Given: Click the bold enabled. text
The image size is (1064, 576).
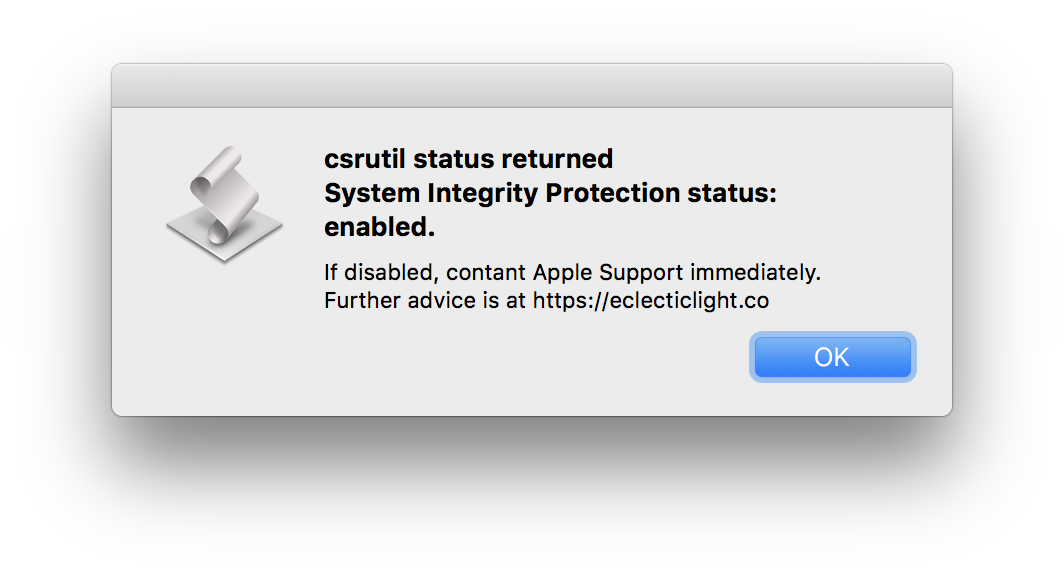Looking at the screenshot, I should [379, 226].
